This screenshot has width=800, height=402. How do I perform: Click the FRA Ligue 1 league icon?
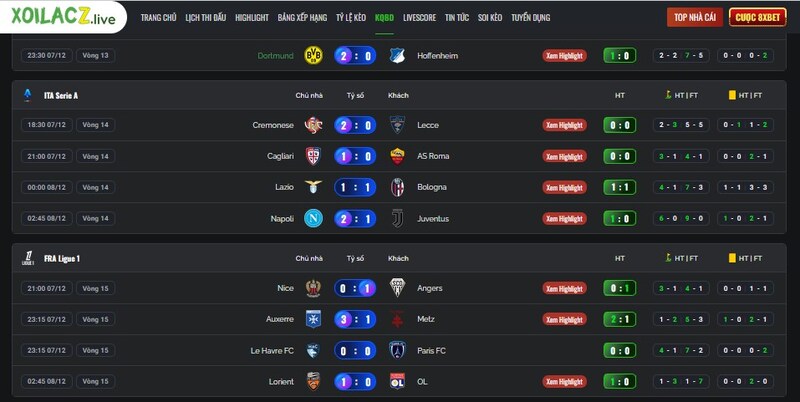28,258
